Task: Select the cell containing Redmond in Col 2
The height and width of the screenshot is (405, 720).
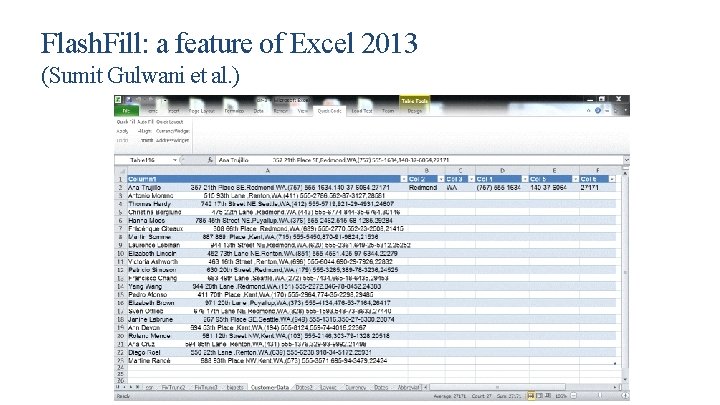Action: click(x=426, y=187)
